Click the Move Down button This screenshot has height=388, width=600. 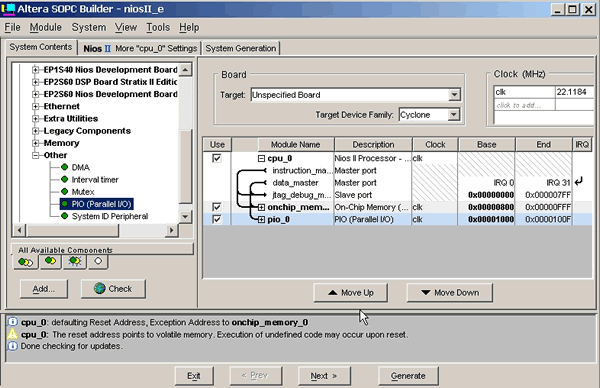(x=450, y=293)
